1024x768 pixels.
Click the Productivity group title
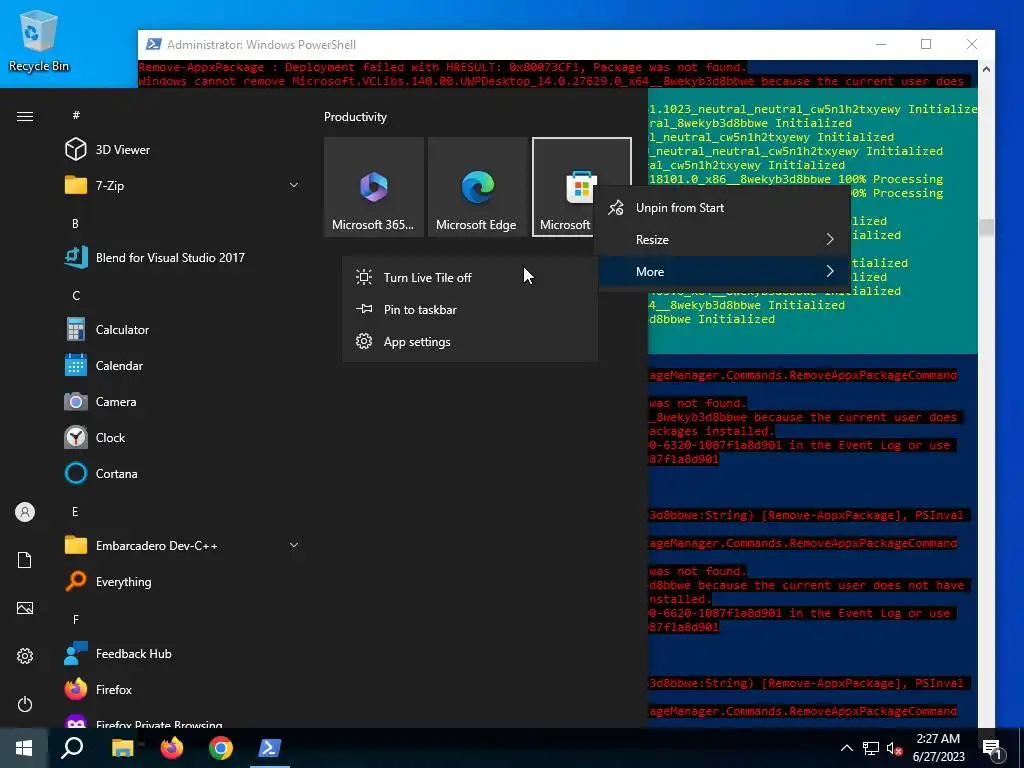(355, 117)
